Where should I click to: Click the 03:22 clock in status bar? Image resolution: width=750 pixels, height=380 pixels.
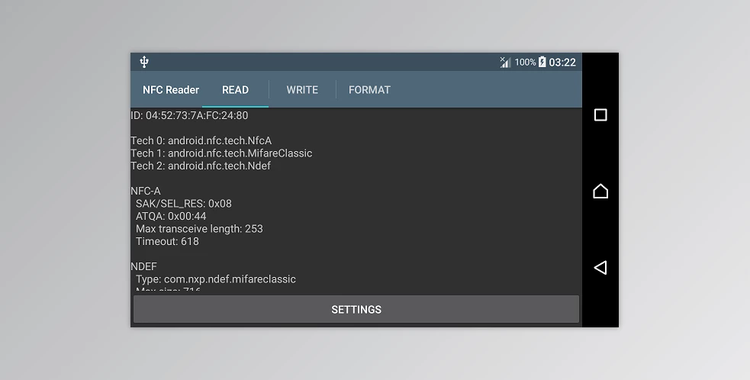(x=562, y=62)
